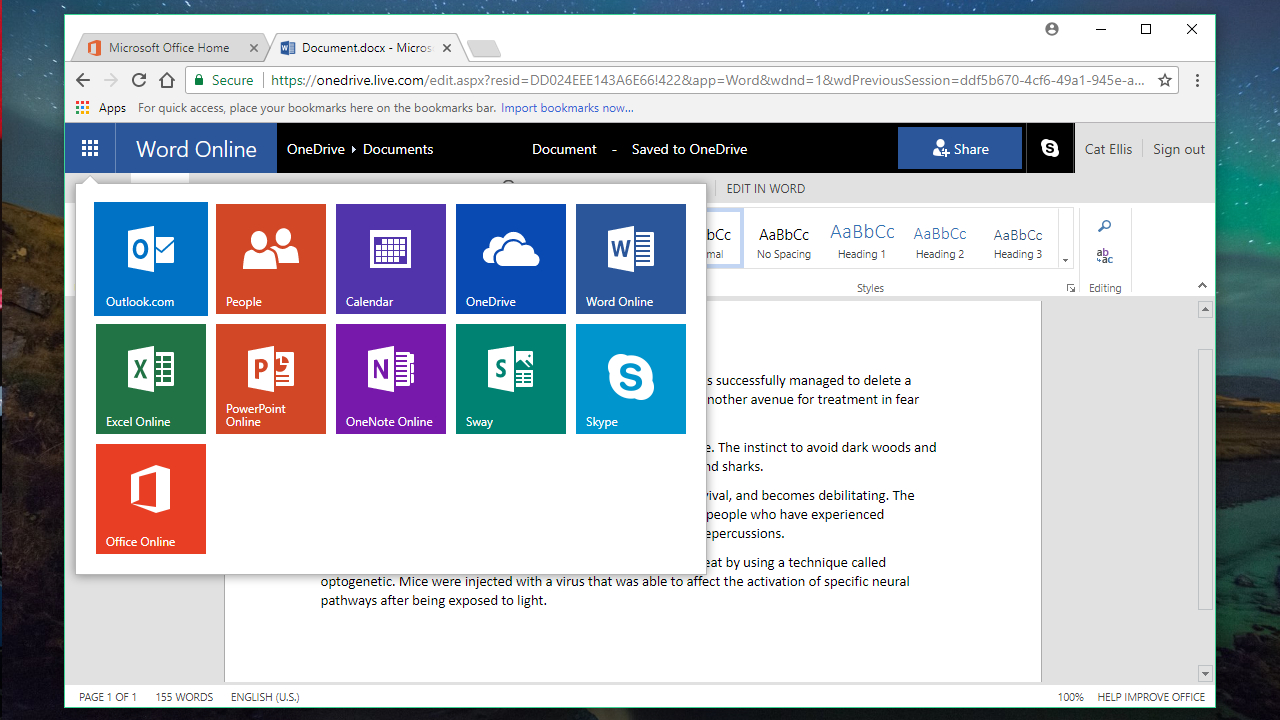1280x720 pixels.
Task: Open Skype icon in header bar
Action: tap(1050, 148)
